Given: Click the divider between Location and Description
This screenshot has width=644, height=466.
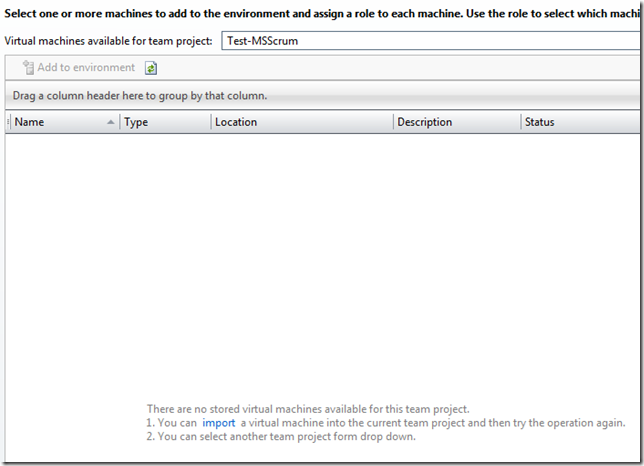Looking at the screenshot, I should coord(393,122).
